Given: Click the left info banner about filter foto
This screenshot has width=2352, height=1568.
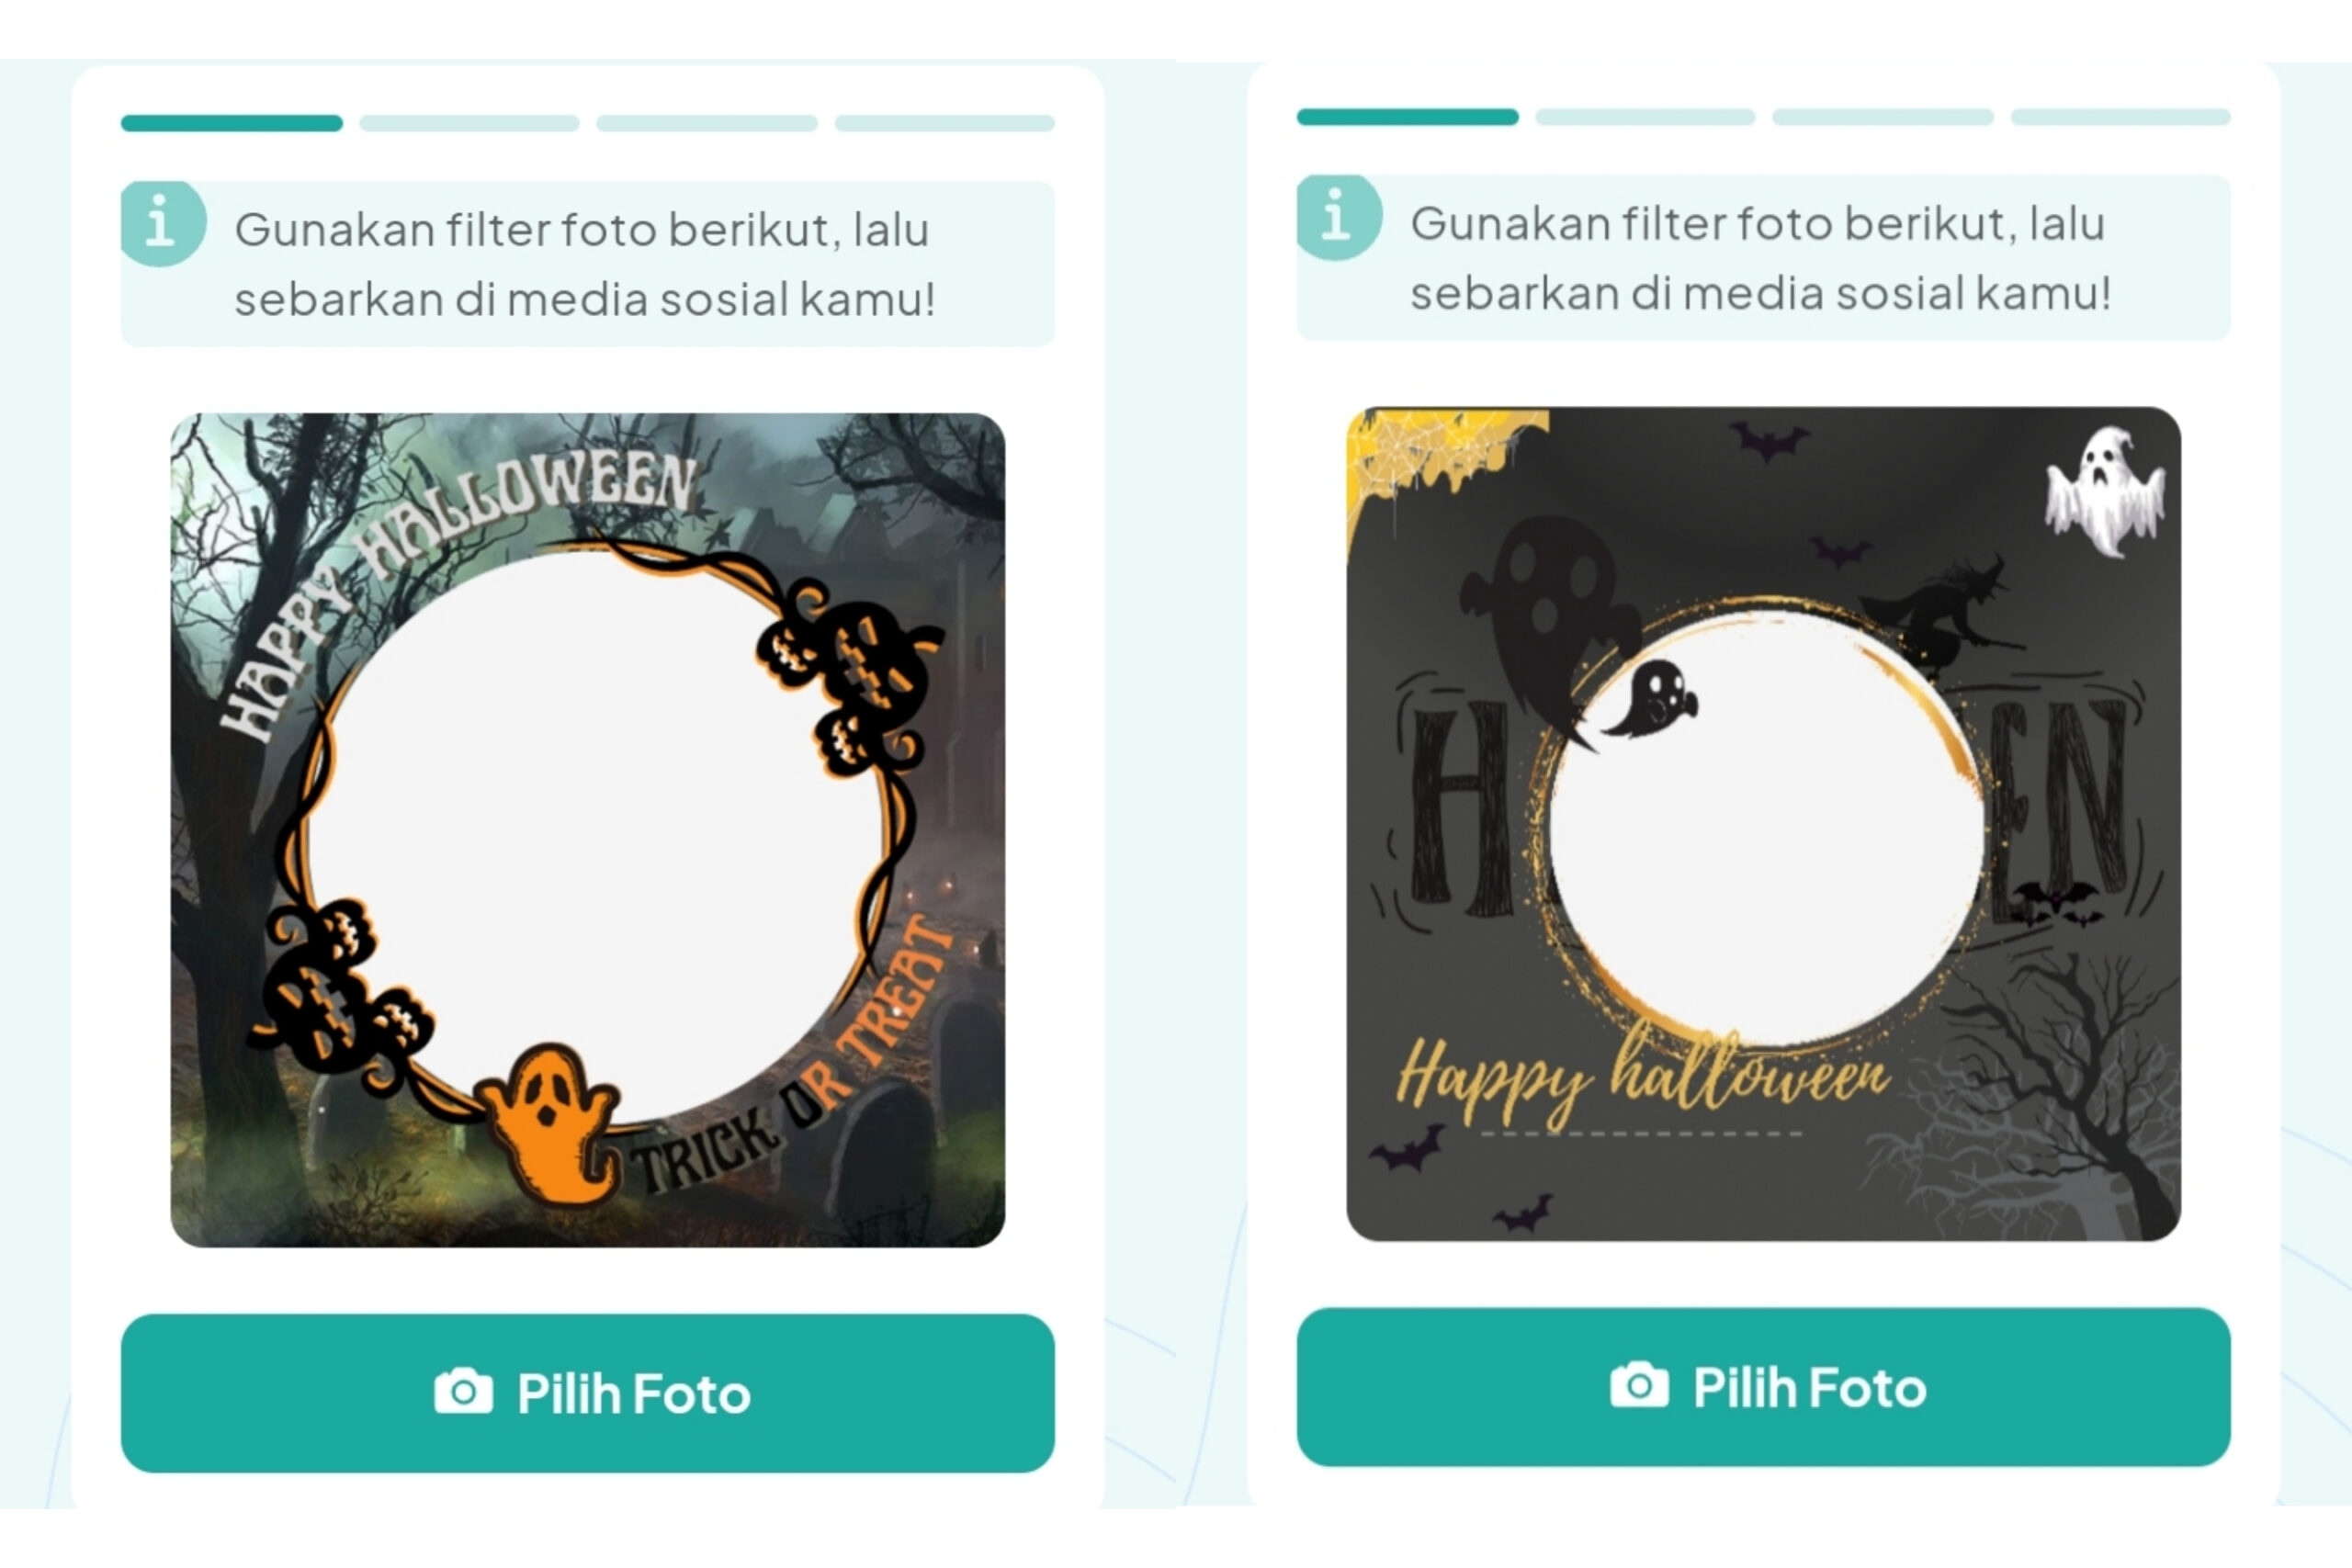Looking at the screenshot, I should [x=588, y=264].
